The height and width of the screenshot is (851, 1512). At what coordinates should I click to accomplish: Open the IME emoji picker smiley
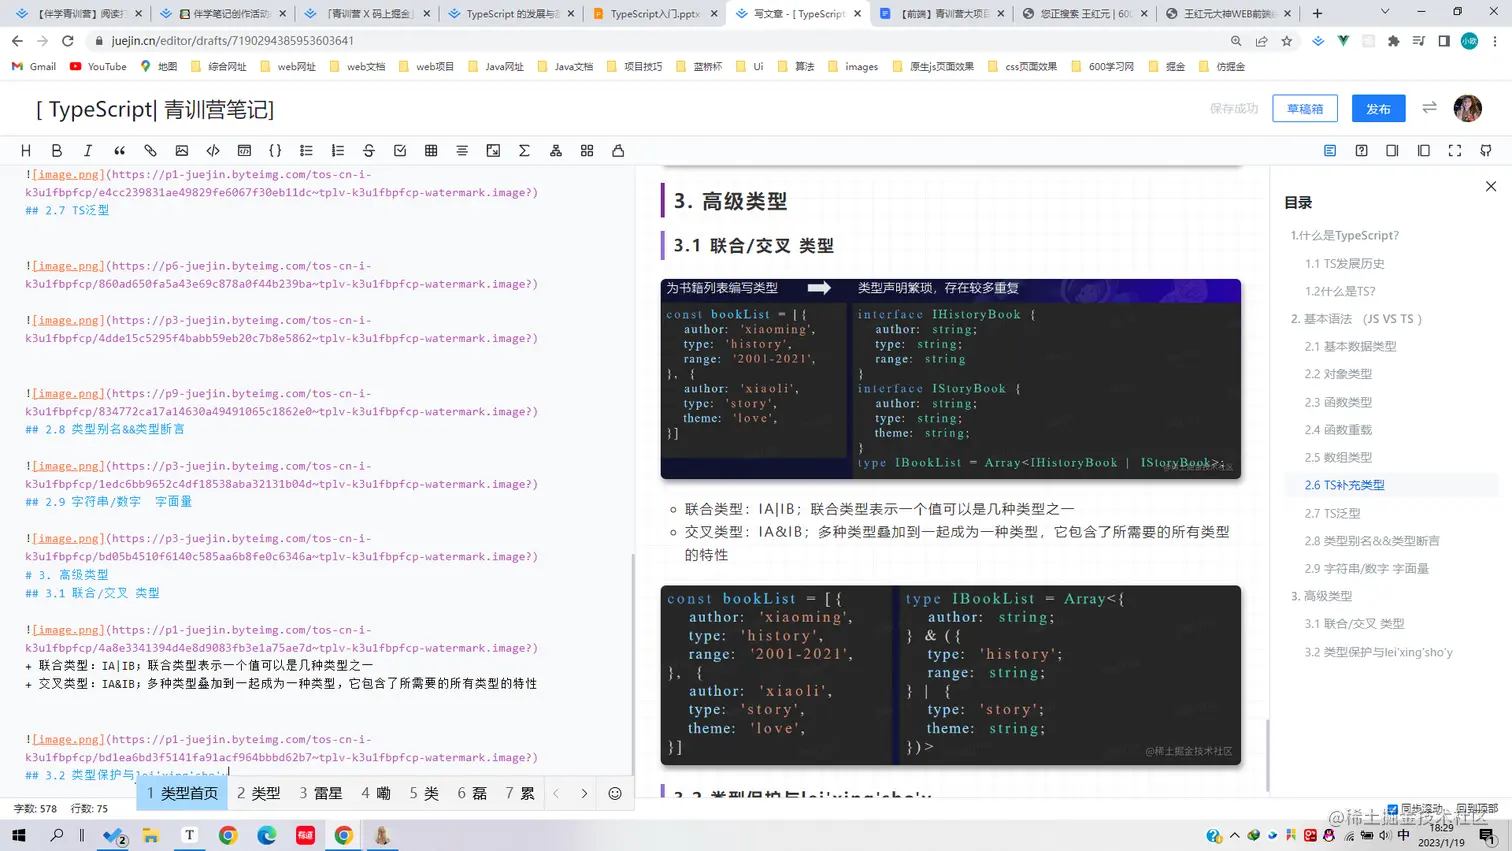click(x=615, y=793)
